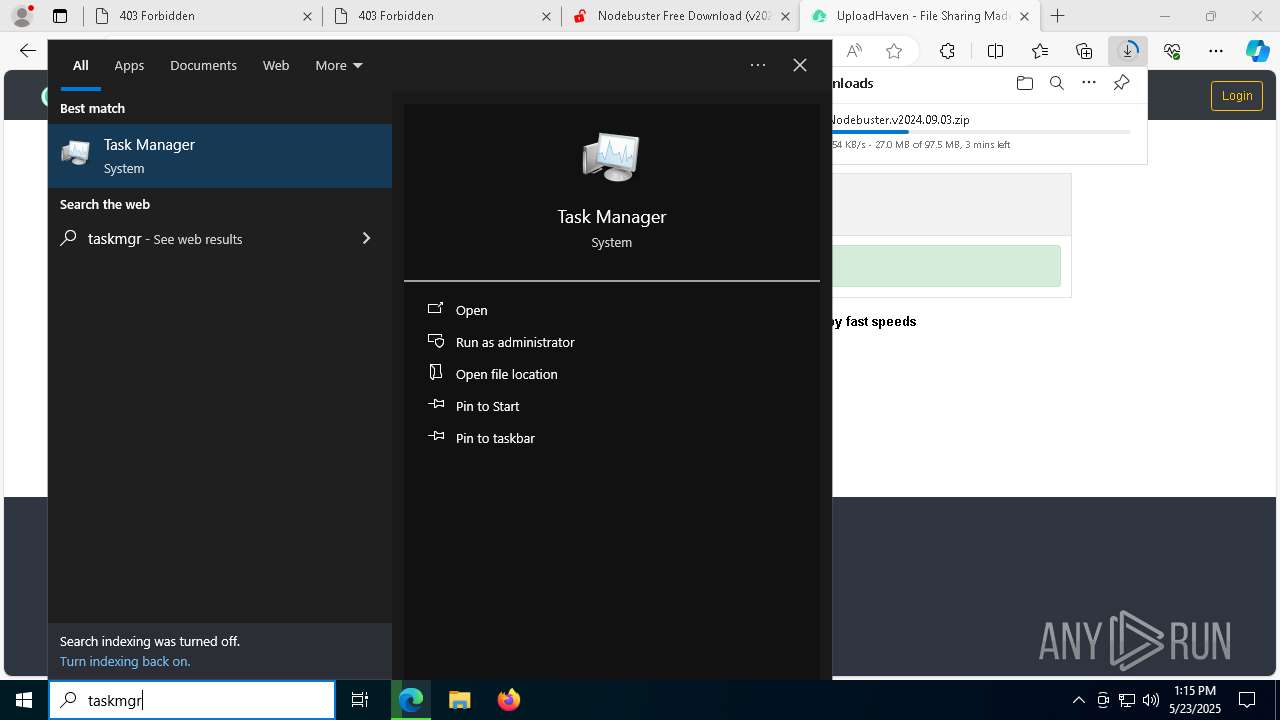Open the volume tray icon

coord(1151,700)
